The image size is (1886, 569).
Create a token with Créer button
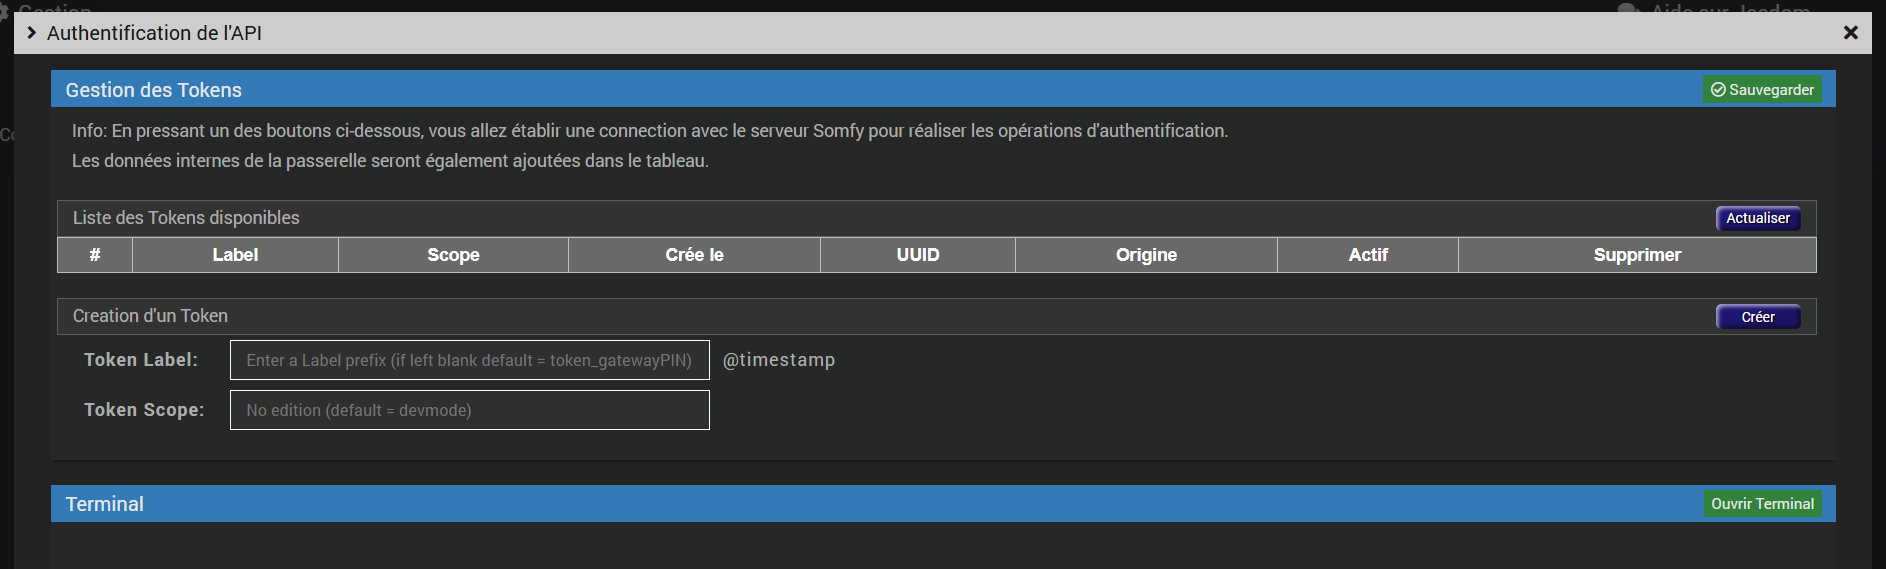(1758, 317)
